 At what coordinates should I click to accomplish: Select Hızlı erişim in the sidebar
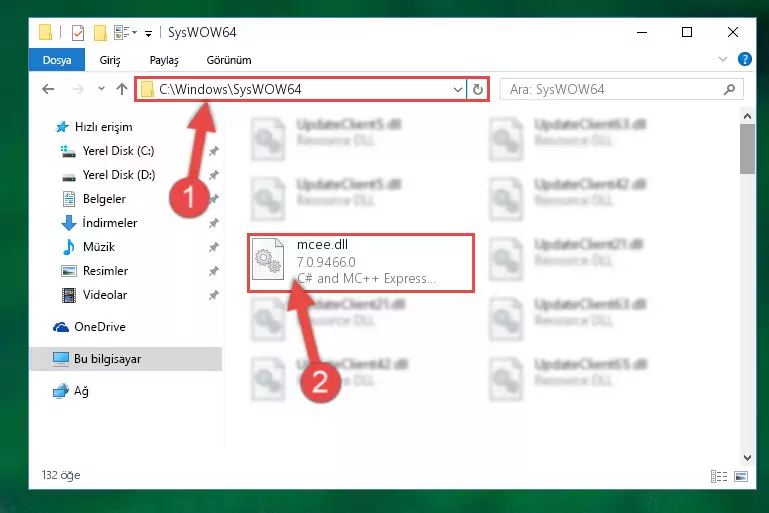coord(103,127)
